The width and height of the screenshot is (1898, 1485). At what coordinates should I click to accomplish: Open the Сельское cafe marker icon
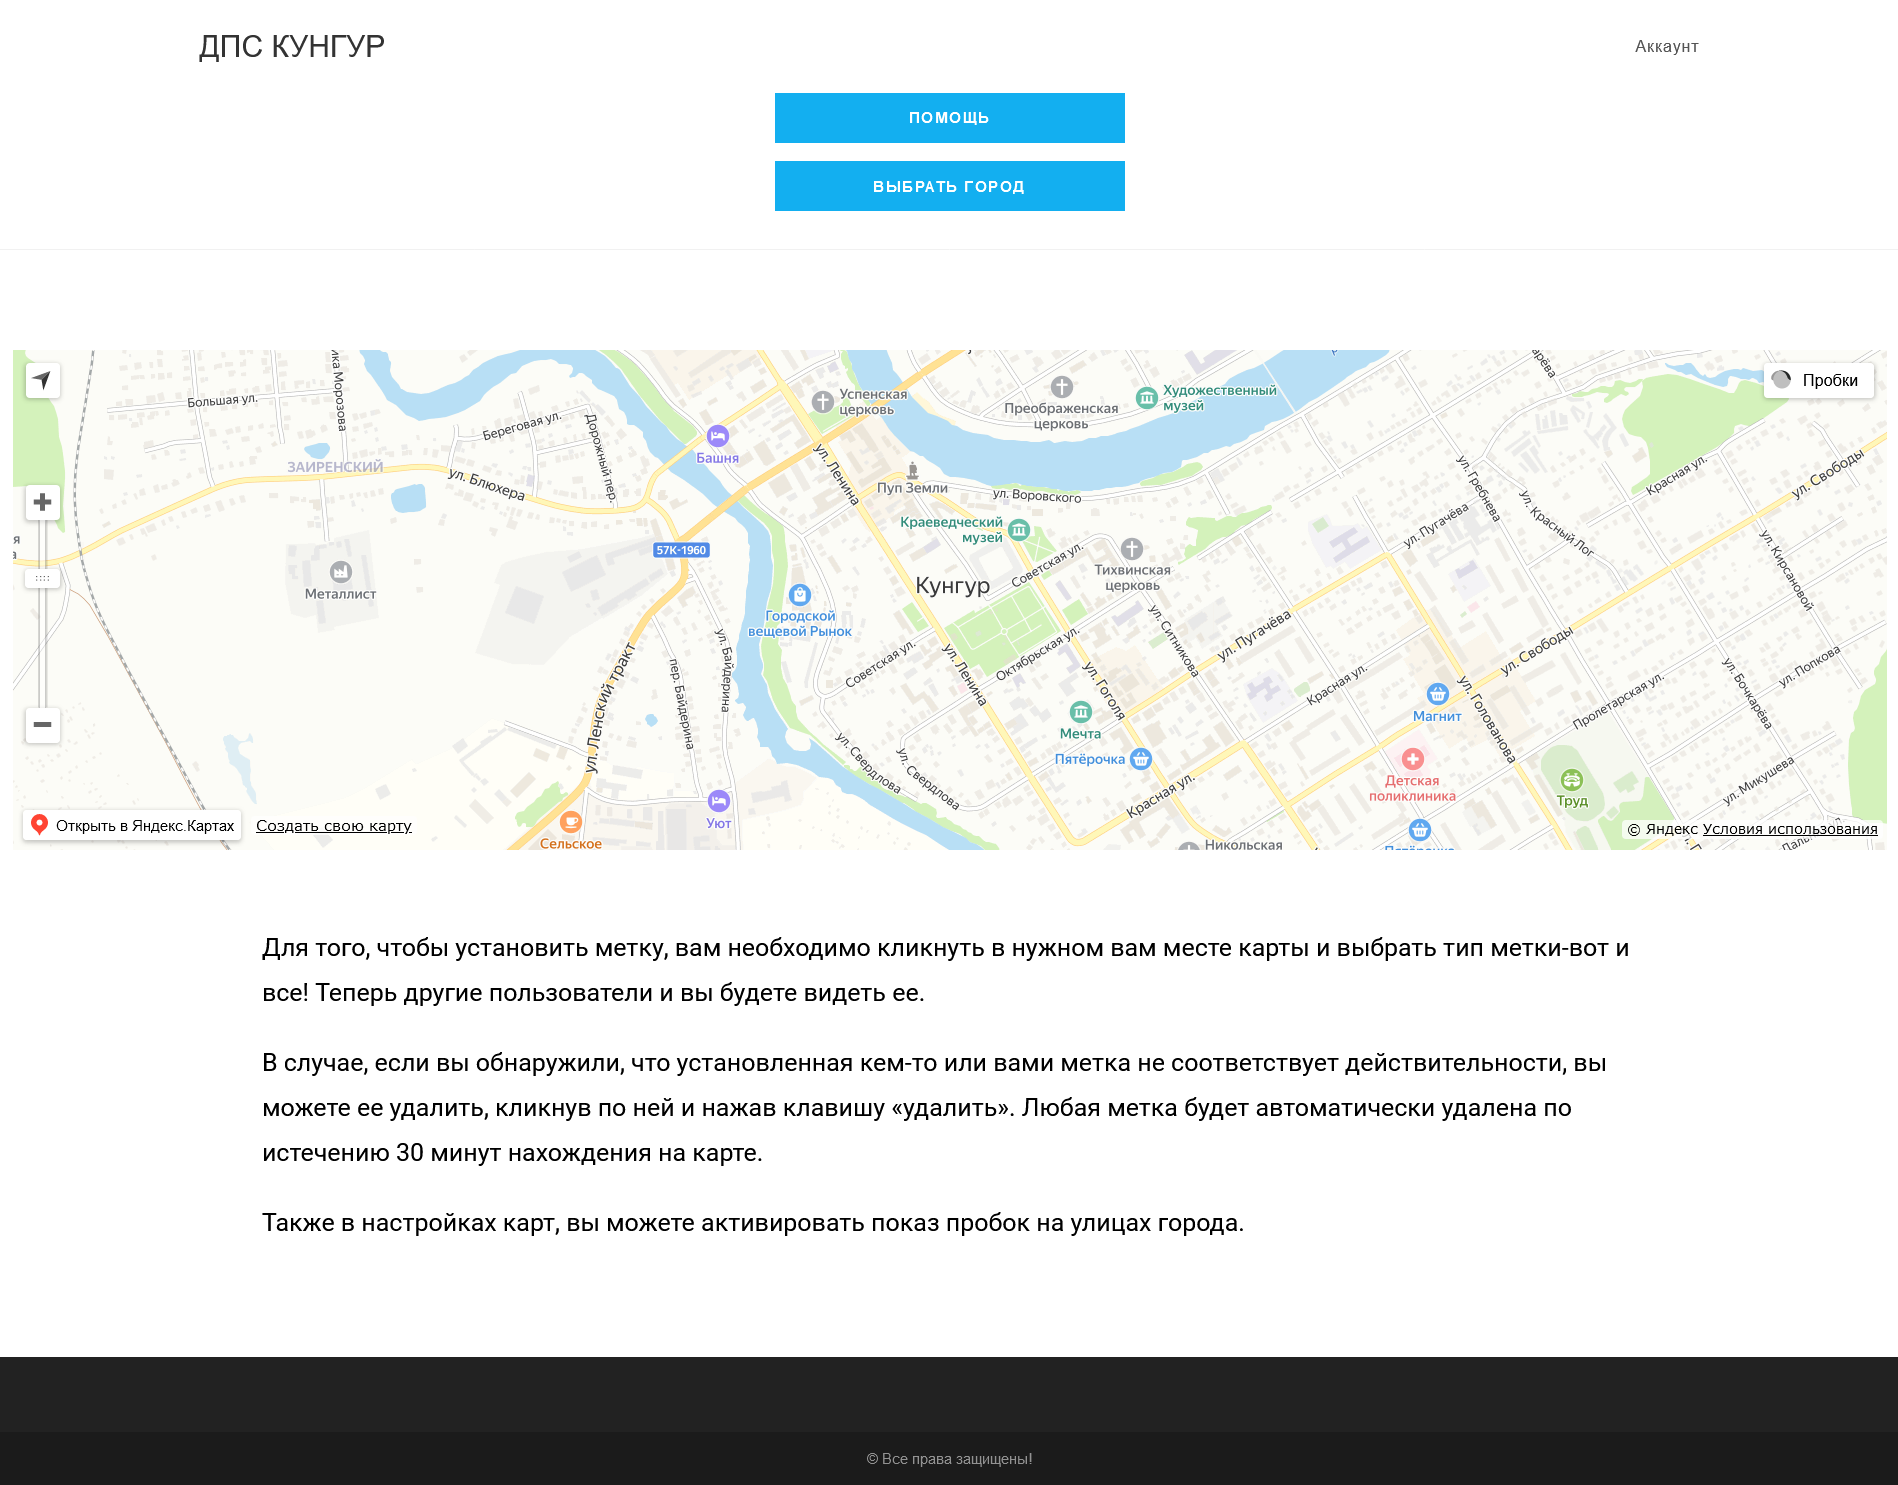pos(571,822)
